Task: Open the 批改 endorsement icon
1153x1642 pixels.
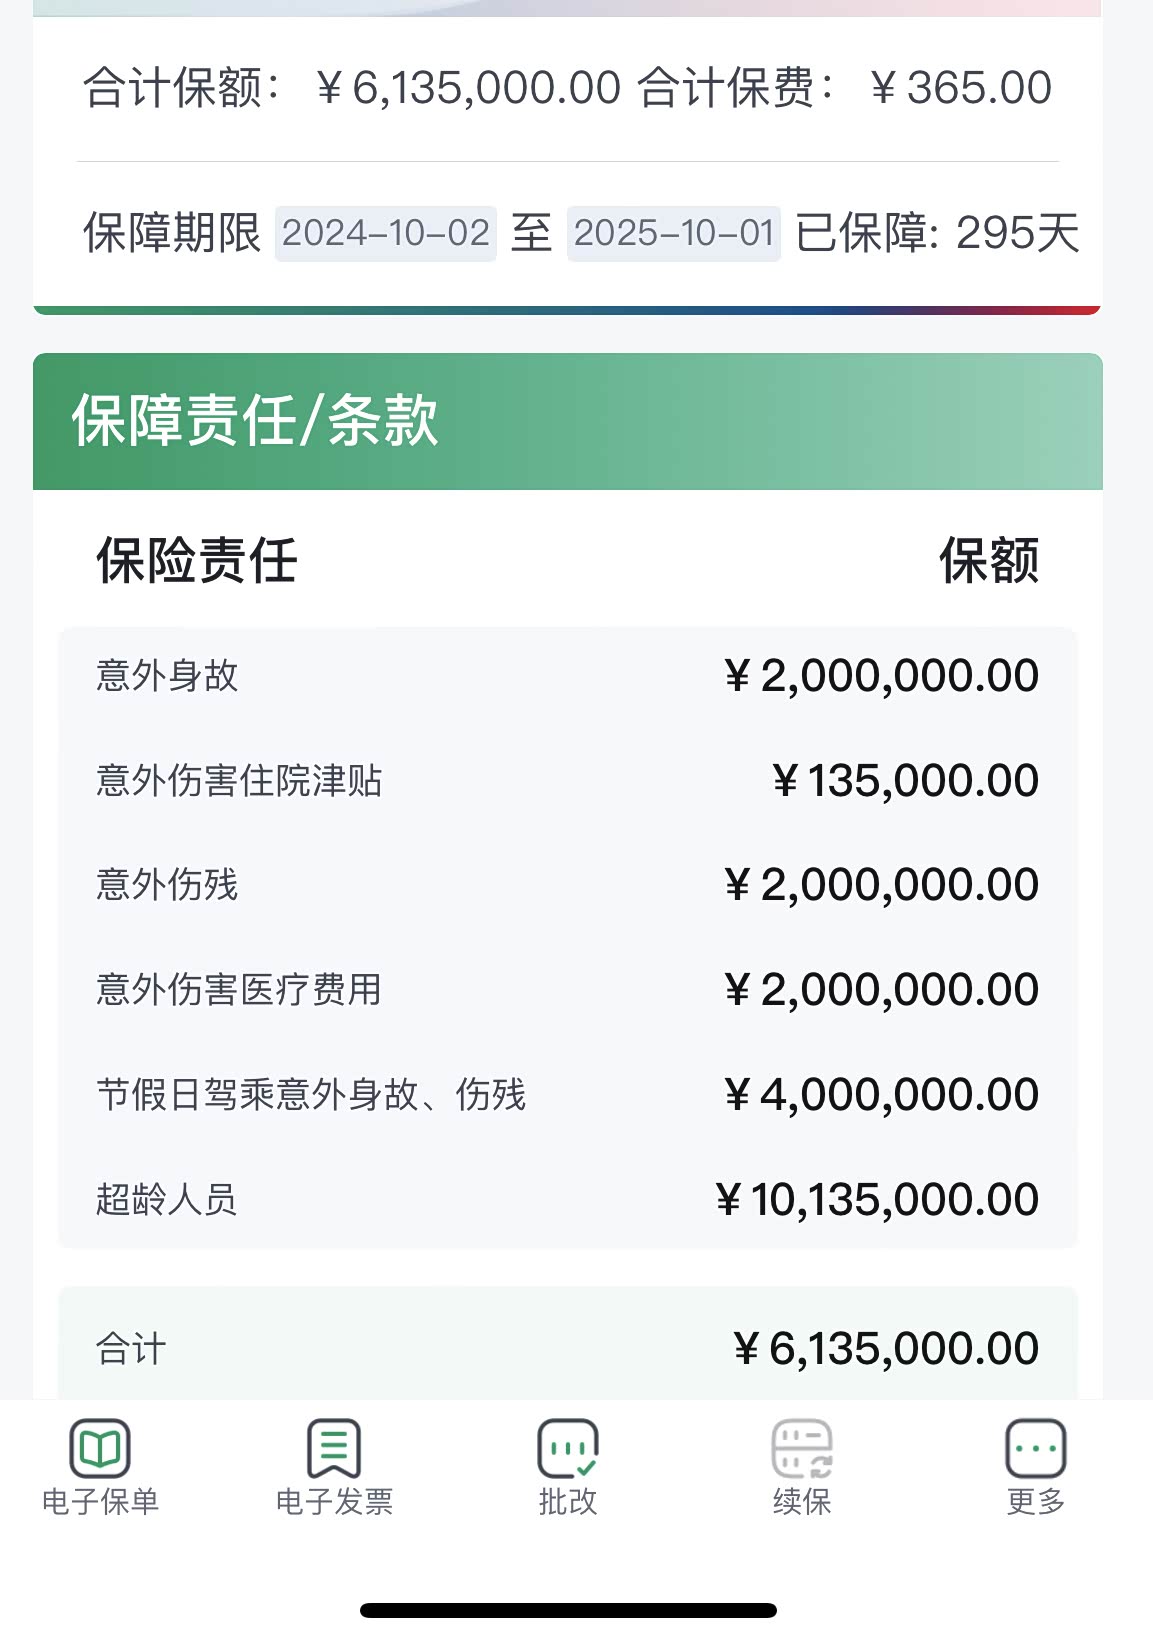Action: click(567, 1448)
